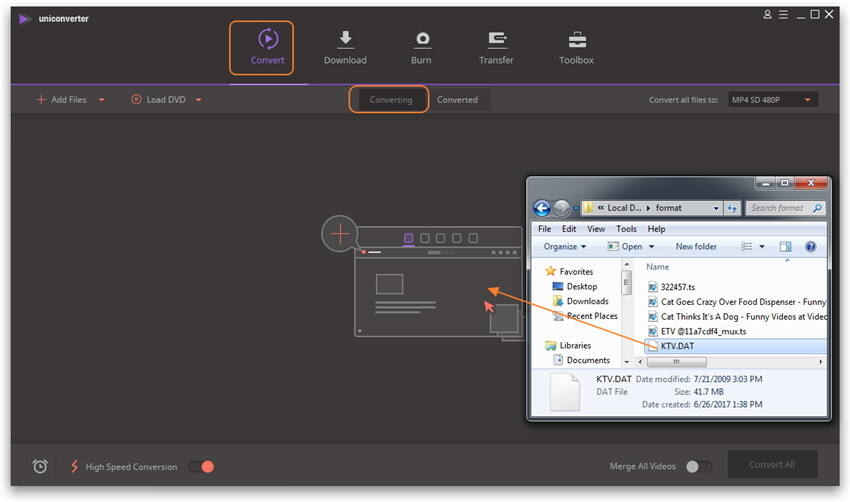
Task: Toggle the preview pane icon in Explorer
Action: [x=785, y=247]
